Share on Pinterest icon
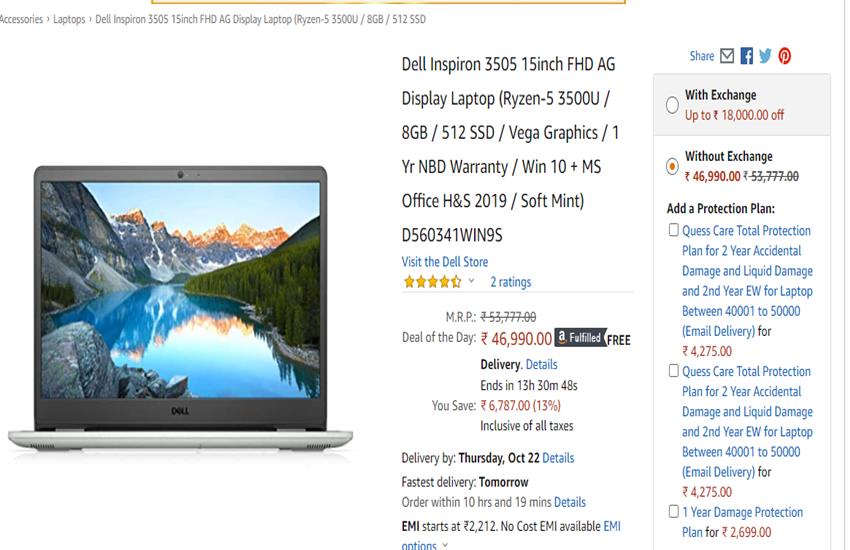 pos(784,56)
